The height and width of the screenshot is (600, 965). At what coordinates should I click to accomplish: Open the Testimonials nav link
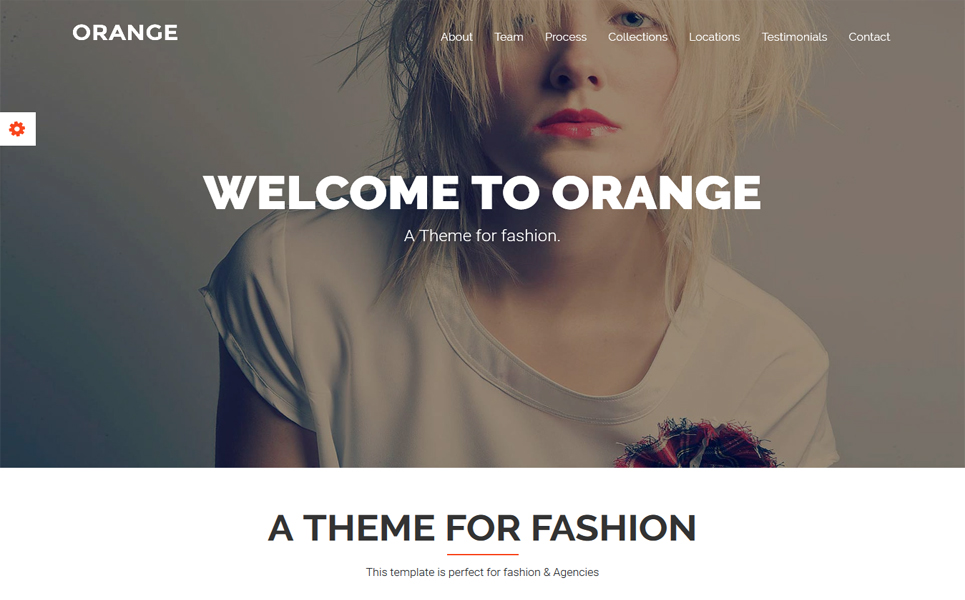point(794,37)
